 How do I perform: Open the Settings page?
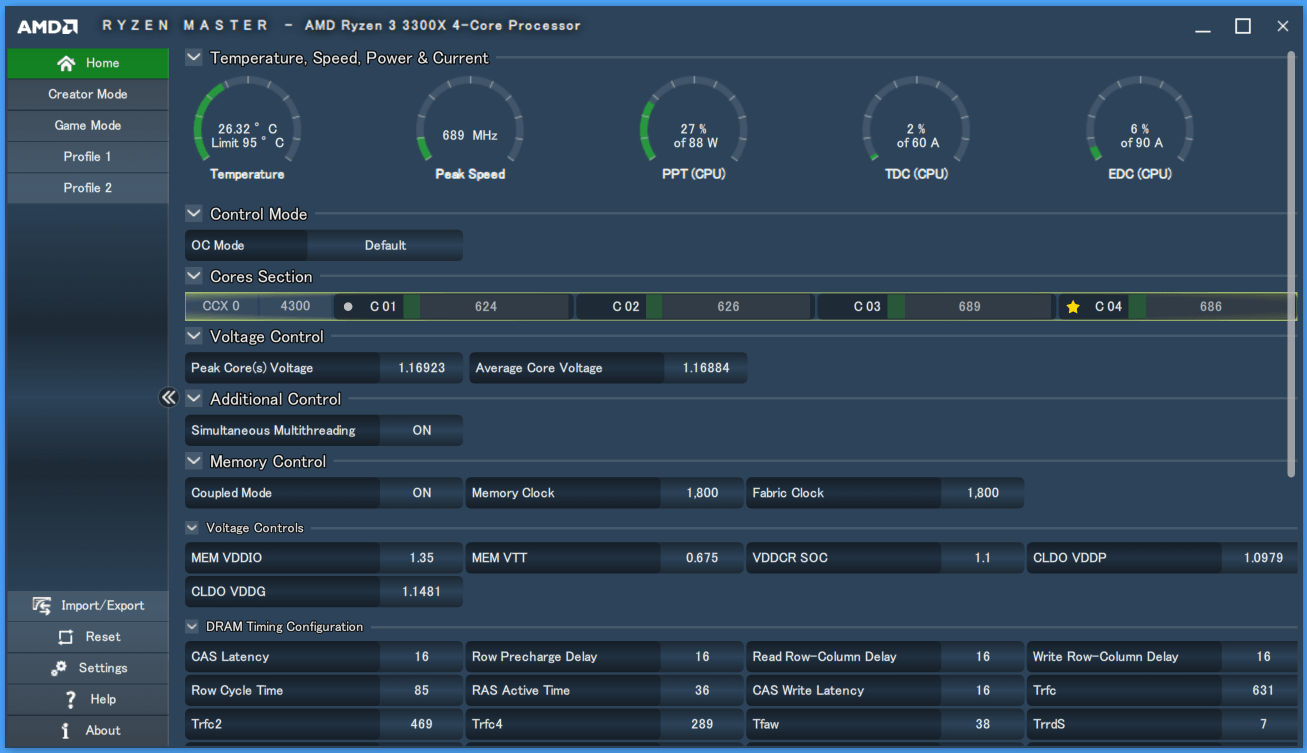pos(88,668)
